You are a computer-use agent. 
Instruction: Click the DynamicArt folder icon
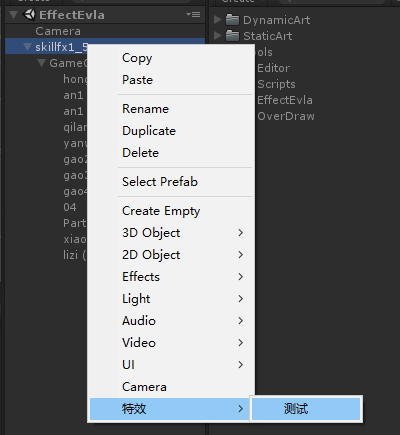click(232, 20)
